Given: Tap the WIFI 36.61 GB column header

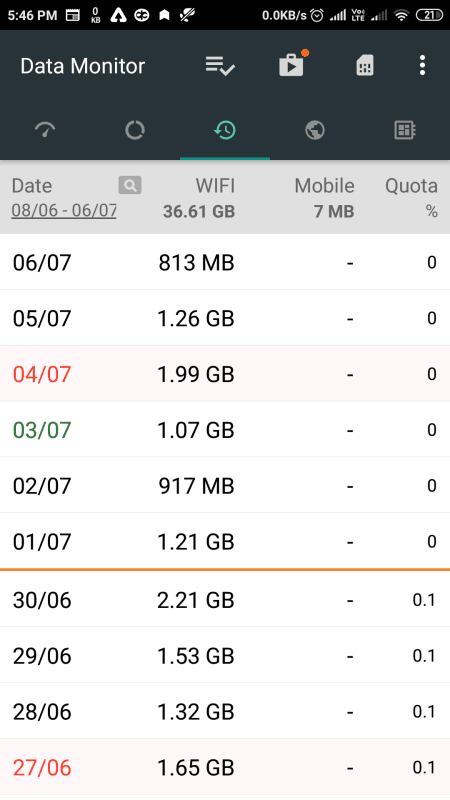Looking at the screenshot, I should [x=199, y=198].
